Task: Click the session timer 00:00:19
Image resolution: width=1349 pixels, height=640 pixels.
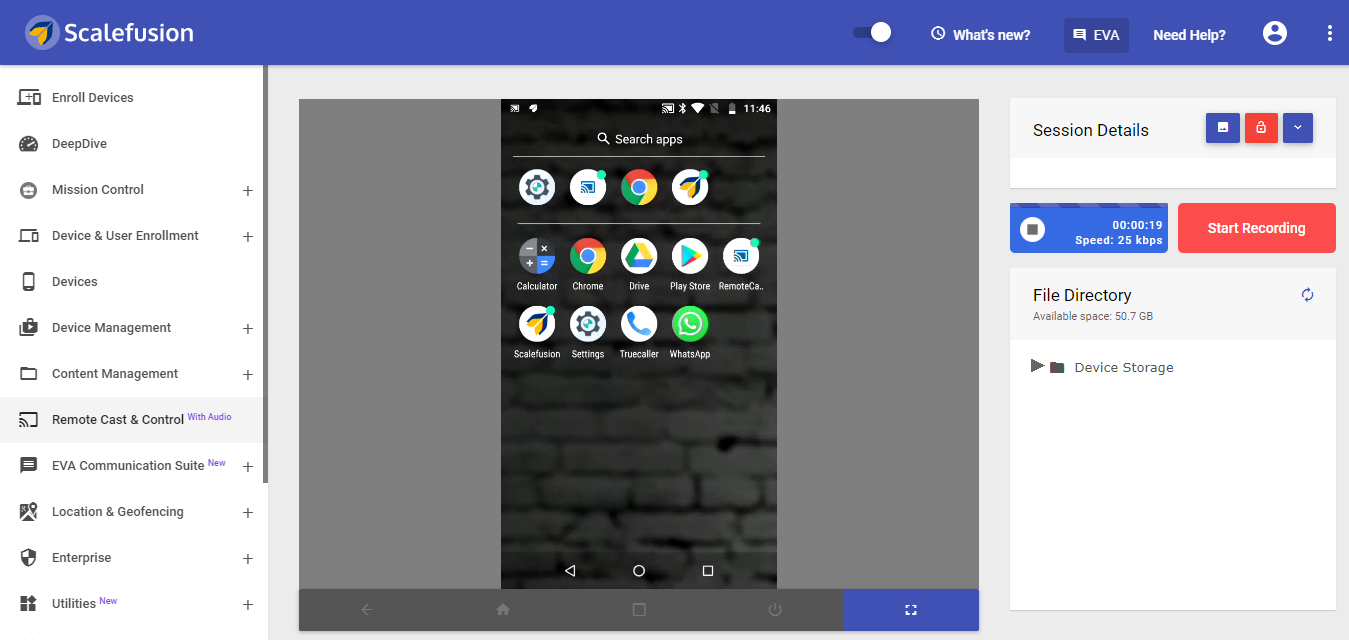Action: (x=1138, y=225)
